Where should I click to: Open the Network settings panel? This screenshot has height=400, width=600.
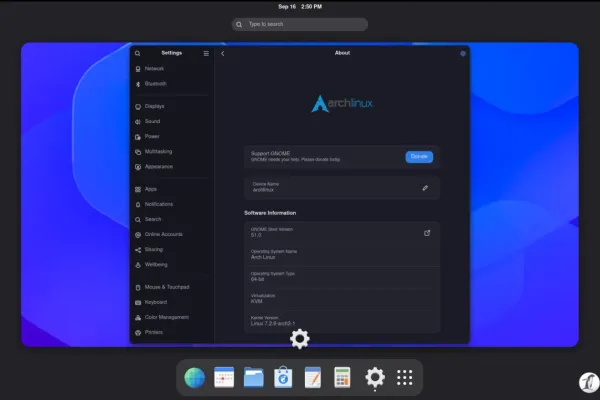point(171,69)
